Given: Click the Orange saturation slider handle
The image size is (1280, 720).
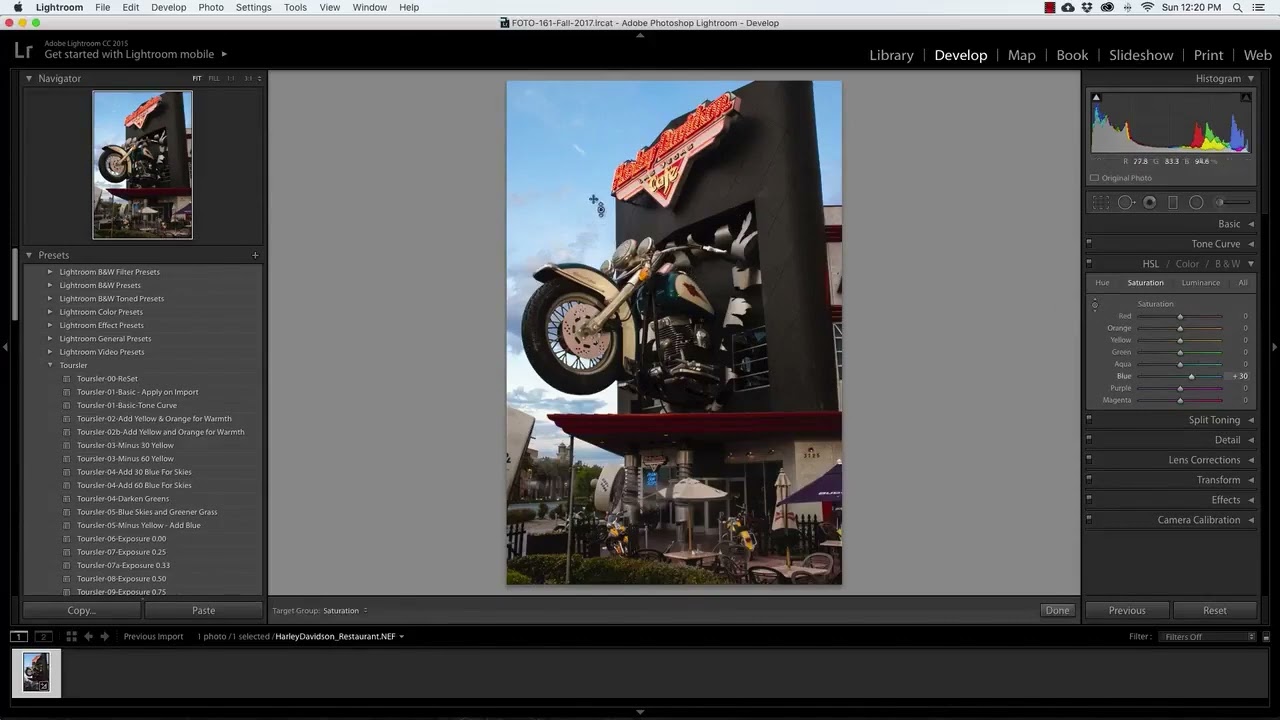Looking at the screenshot, I should 1180,328.
